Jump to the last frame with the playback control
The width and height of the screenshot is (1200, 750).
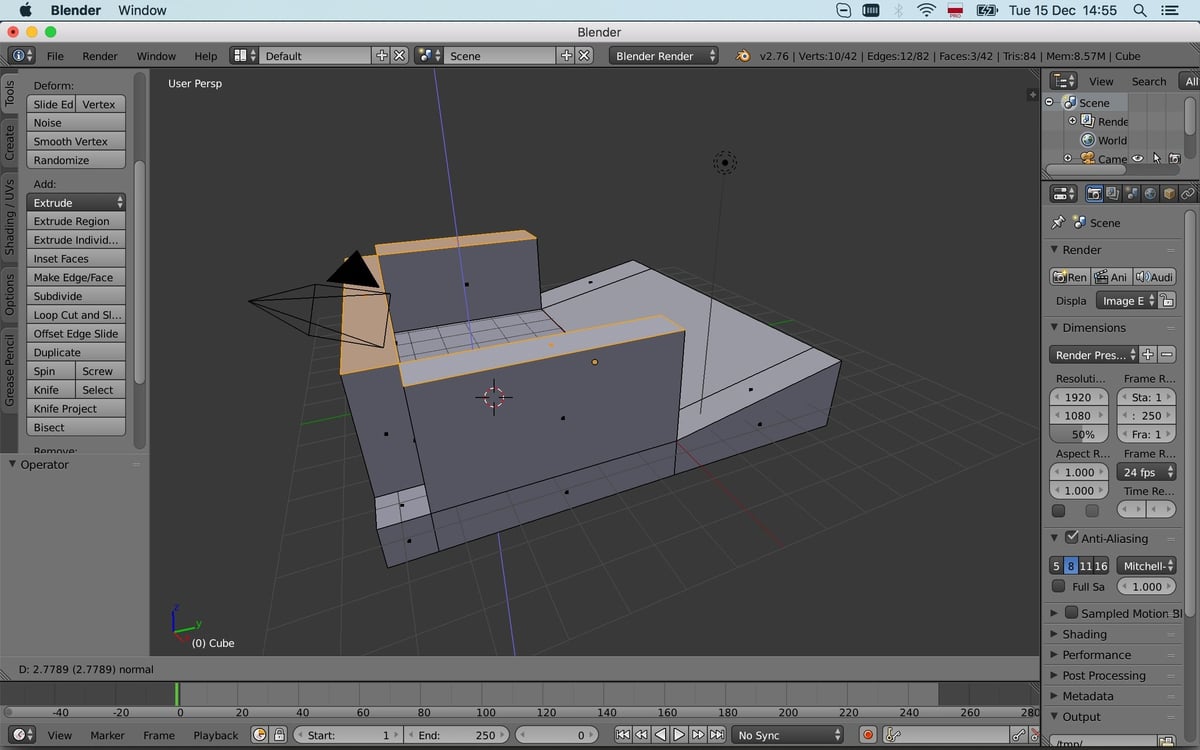(x=719, y=735)
